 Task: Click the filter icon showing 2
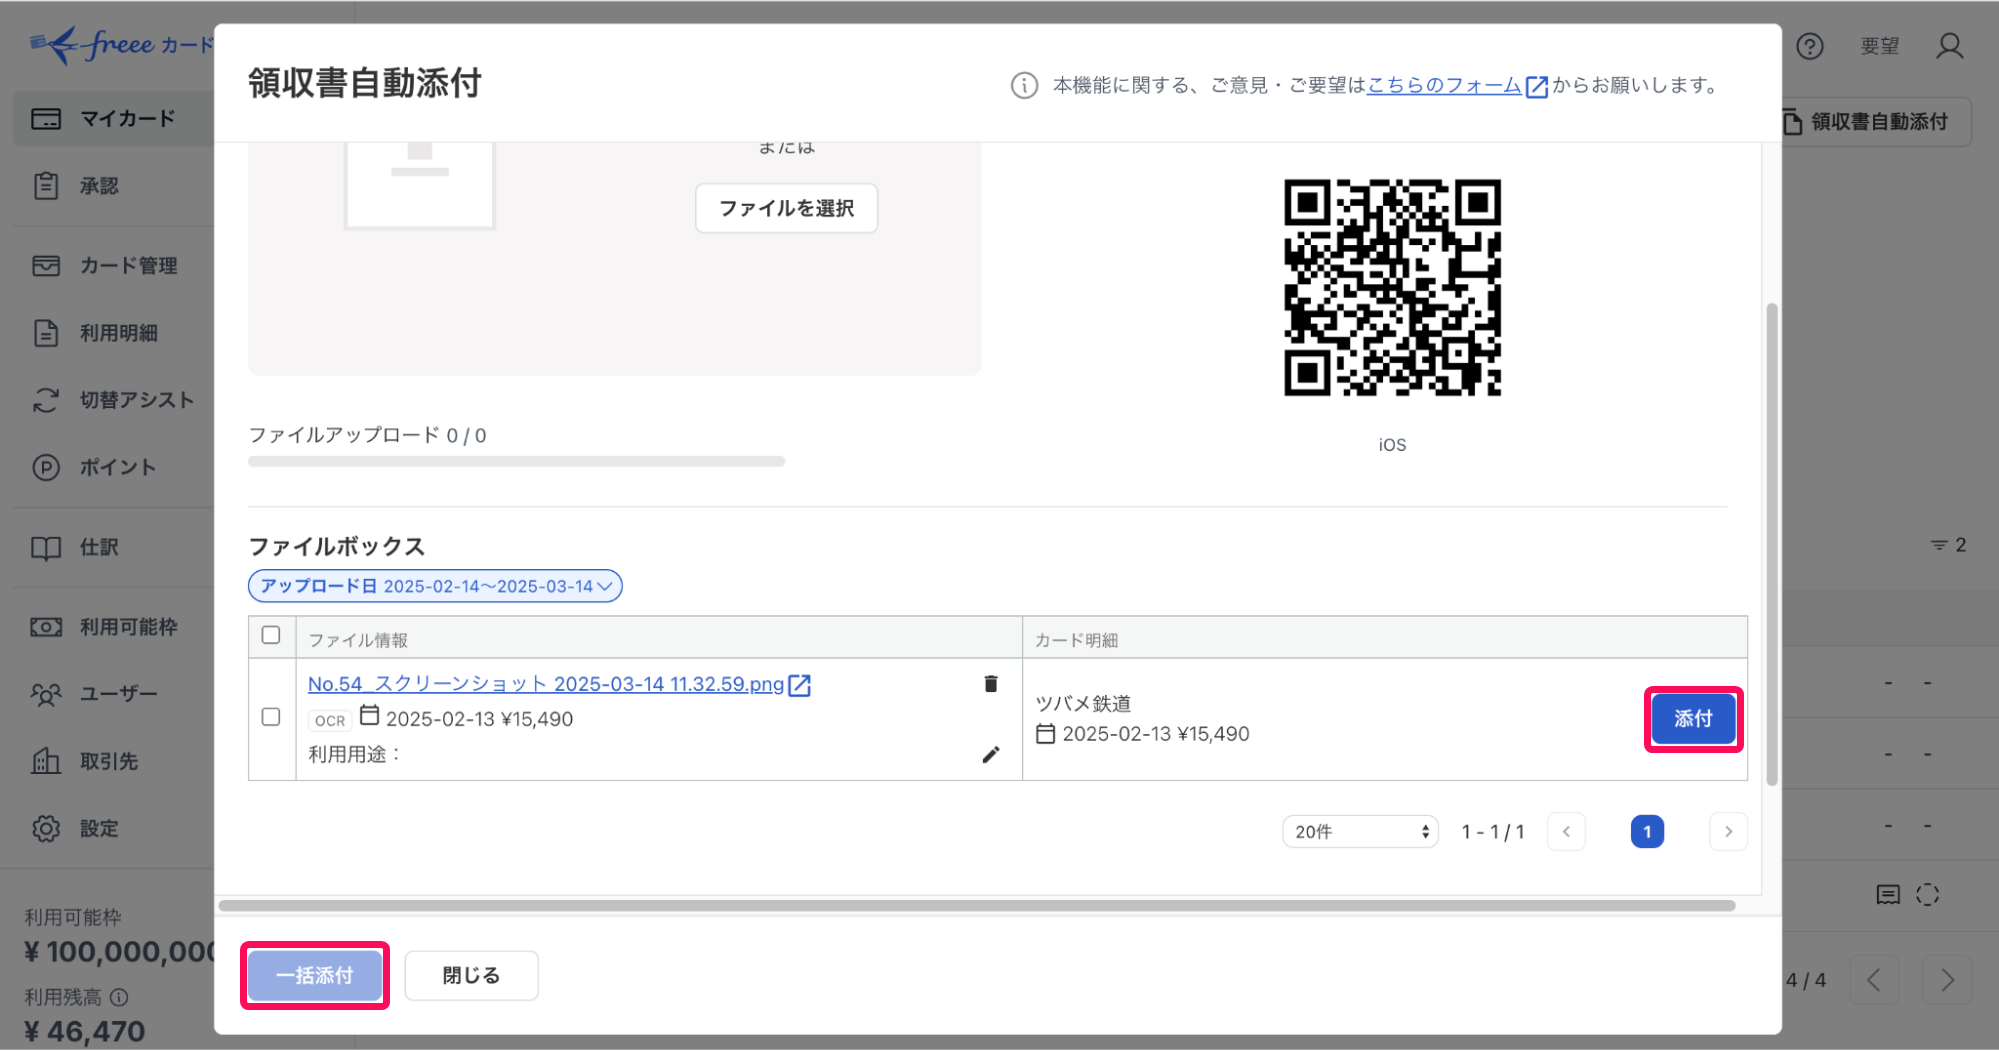1947,545
